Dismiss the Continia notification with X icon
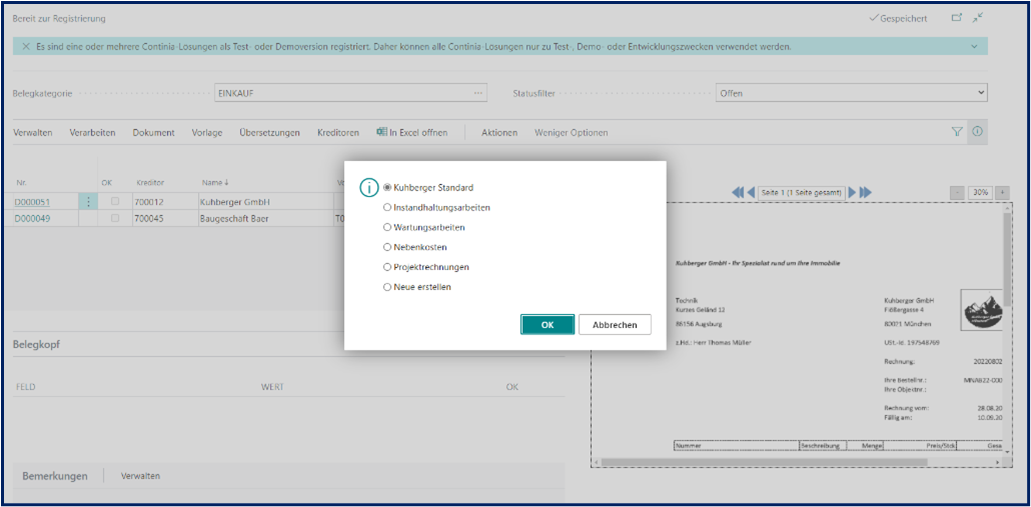The image size is (1031, 507). click(26, 47)
